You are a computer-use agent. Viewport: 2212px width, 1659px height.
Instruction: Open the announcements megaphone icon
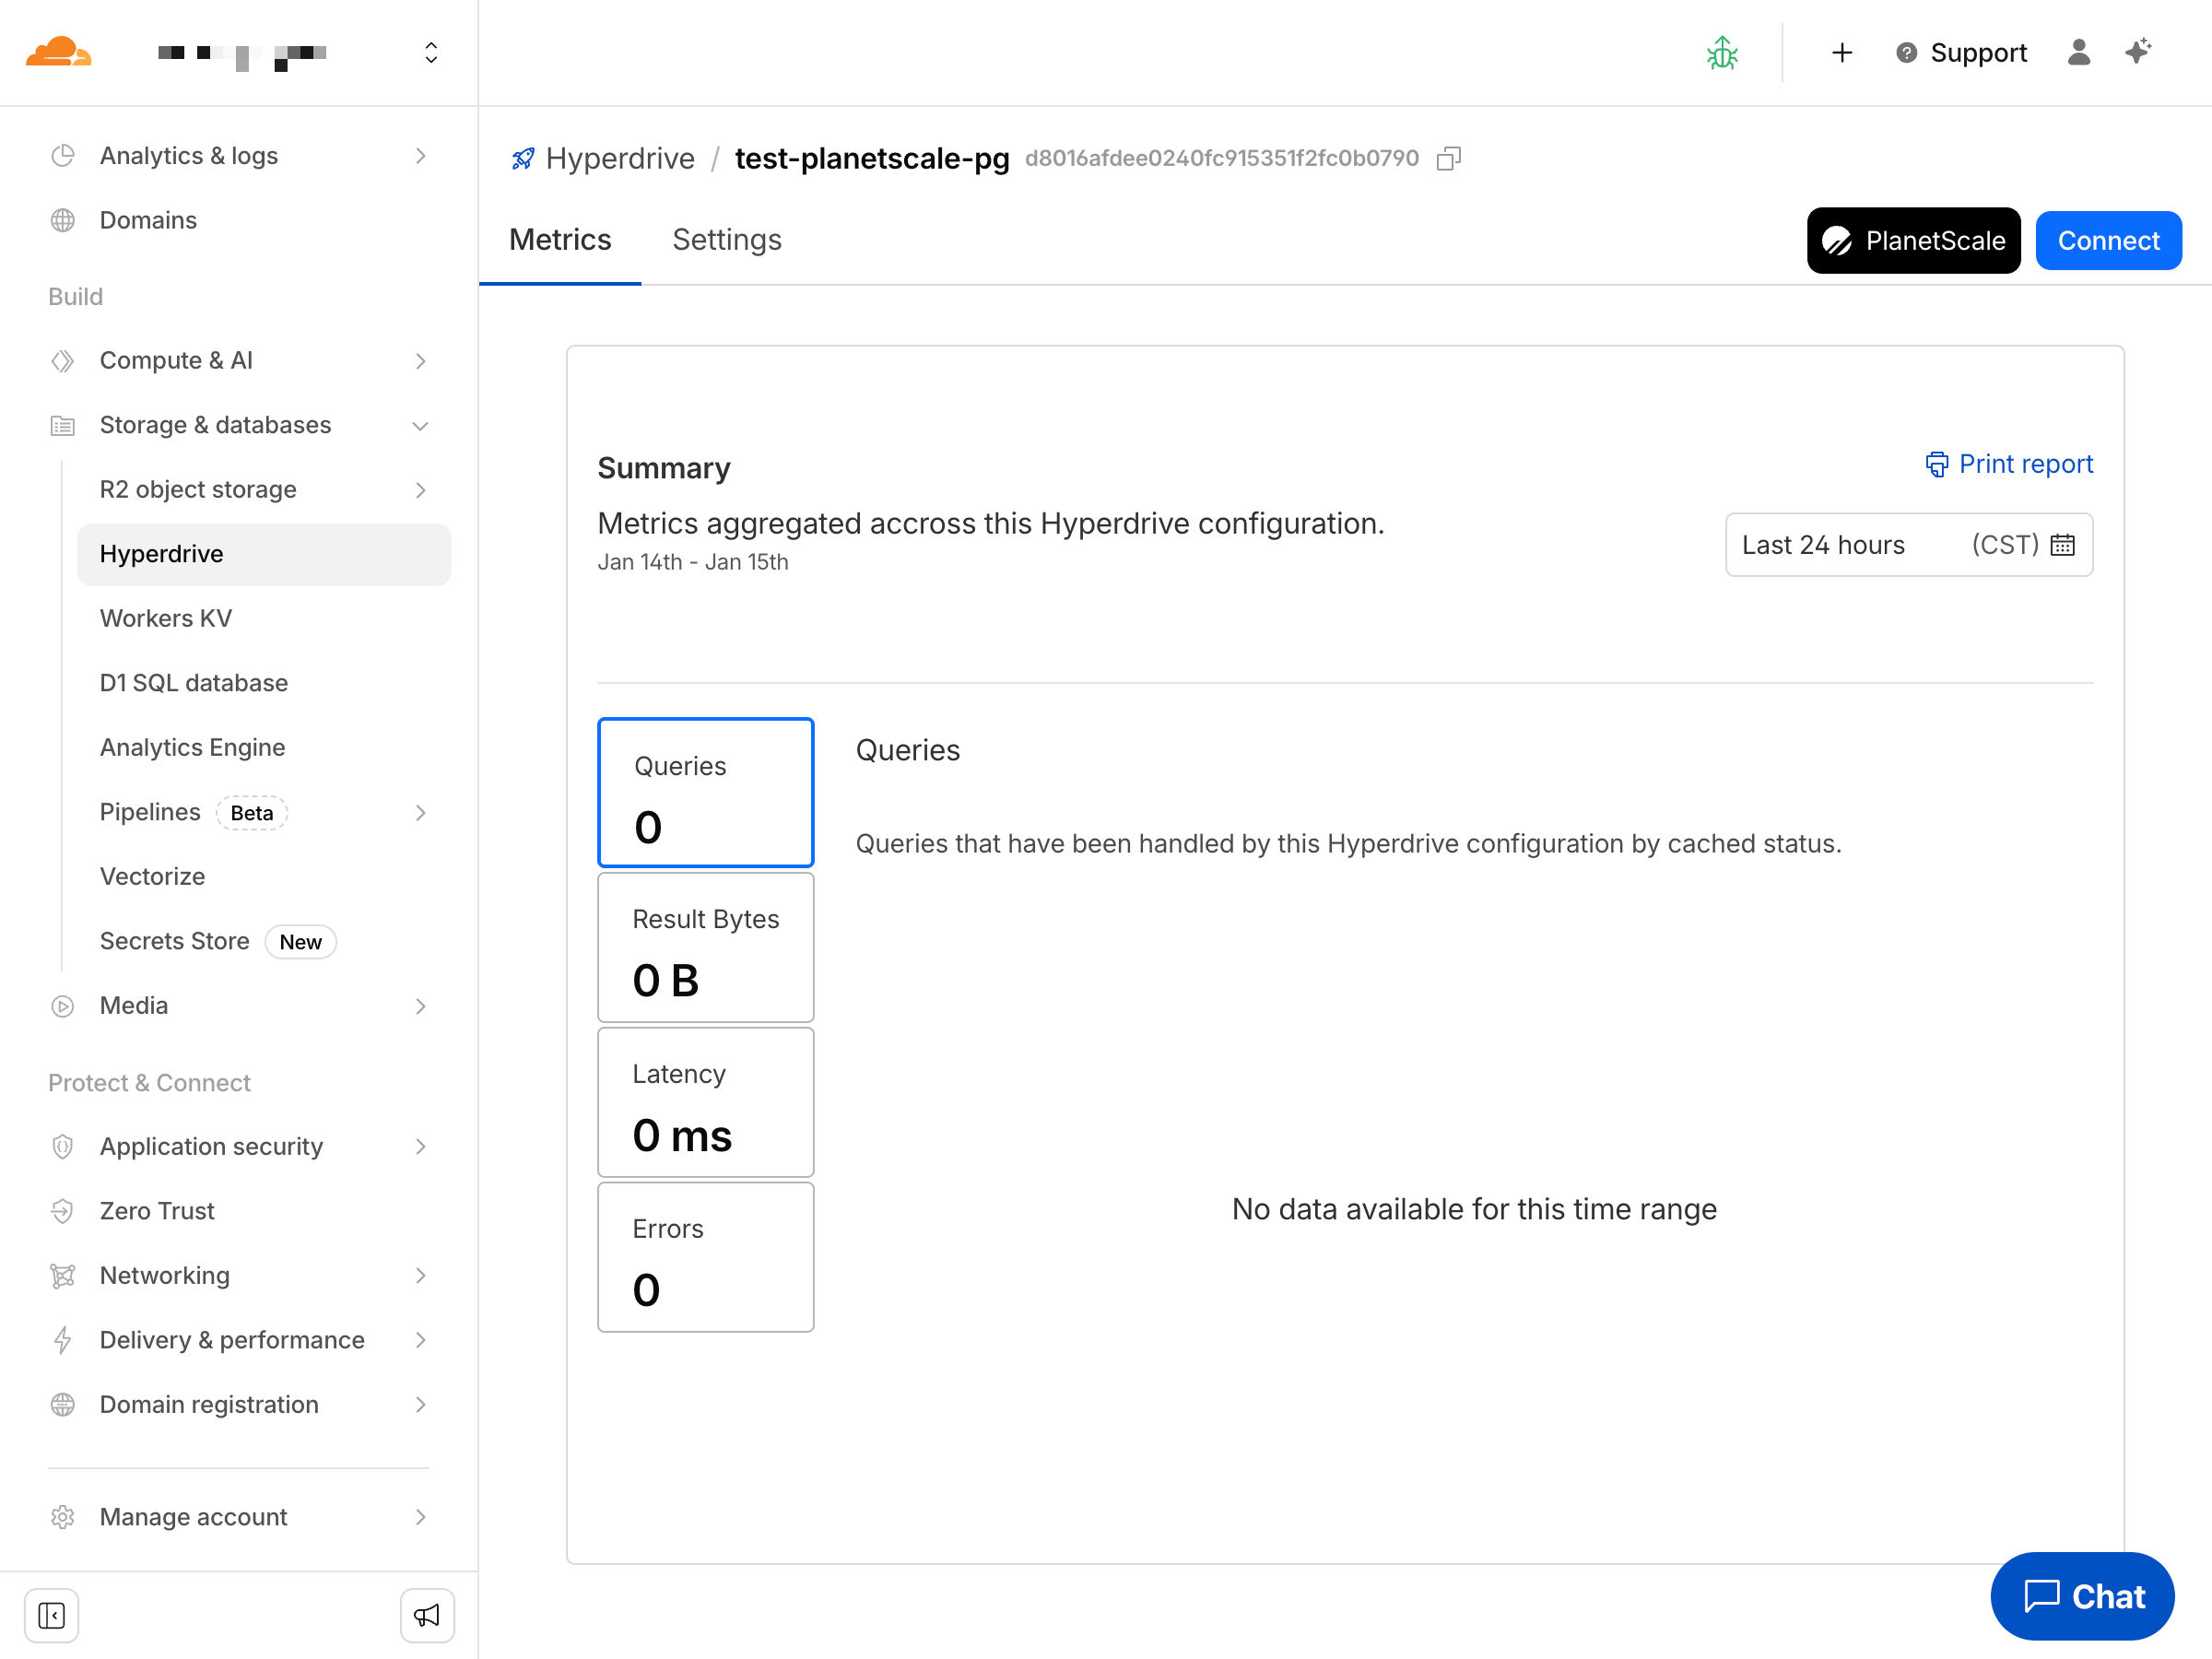pos(427,1615)
